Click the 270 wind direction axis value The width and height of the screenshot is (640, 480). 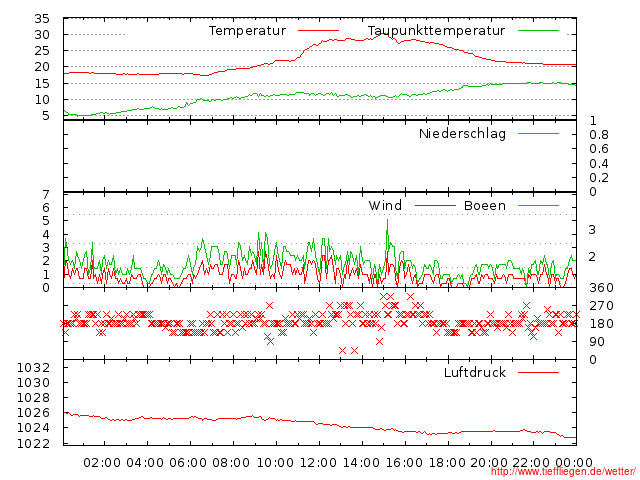[x=601, y=306]
